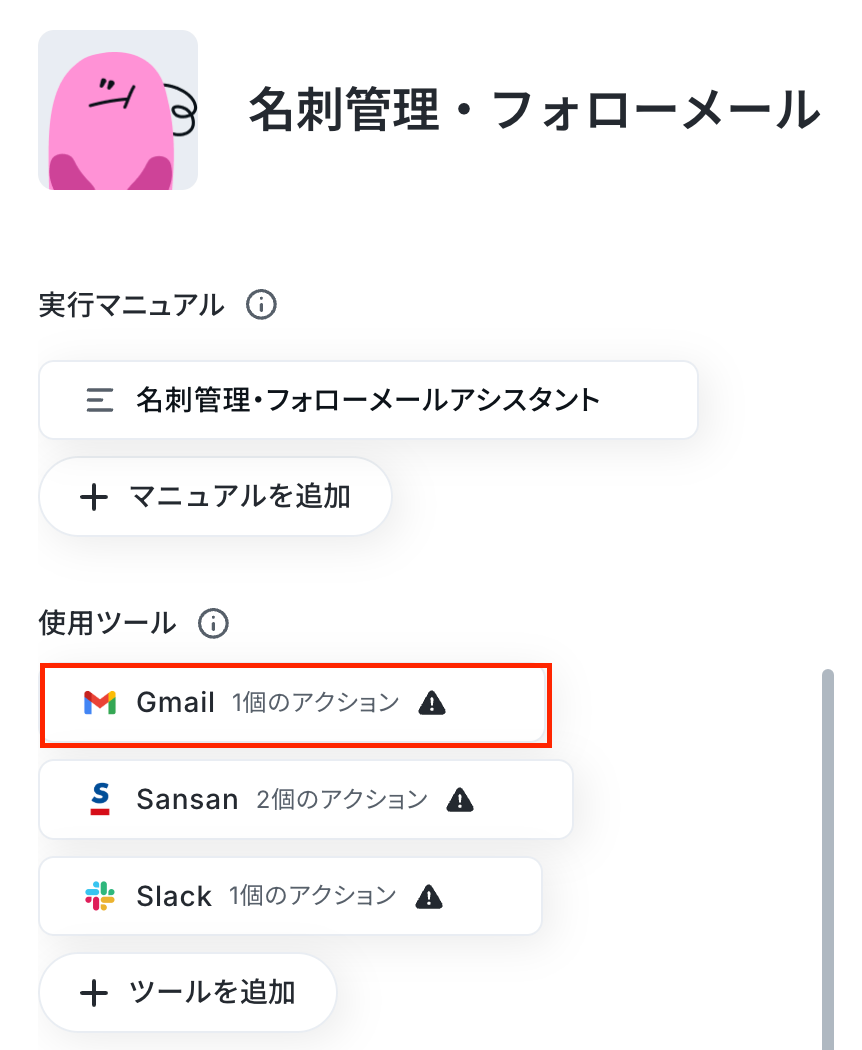Click the マニュアルを追加 button label
The height and width of the screenshot is (1050, 862).
click(x=240, y=497)
